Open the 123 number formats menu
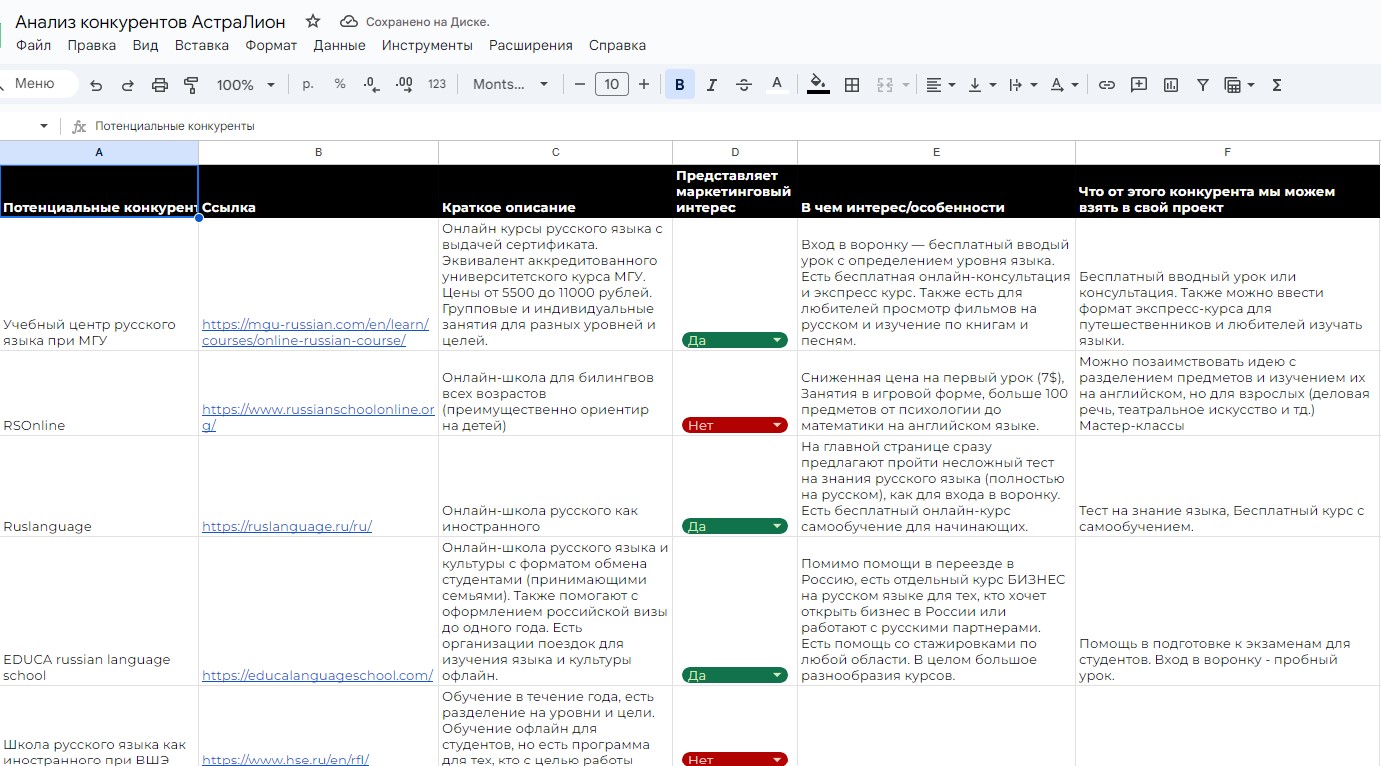The image size is (1381, 766). click(x=436, y=85)
